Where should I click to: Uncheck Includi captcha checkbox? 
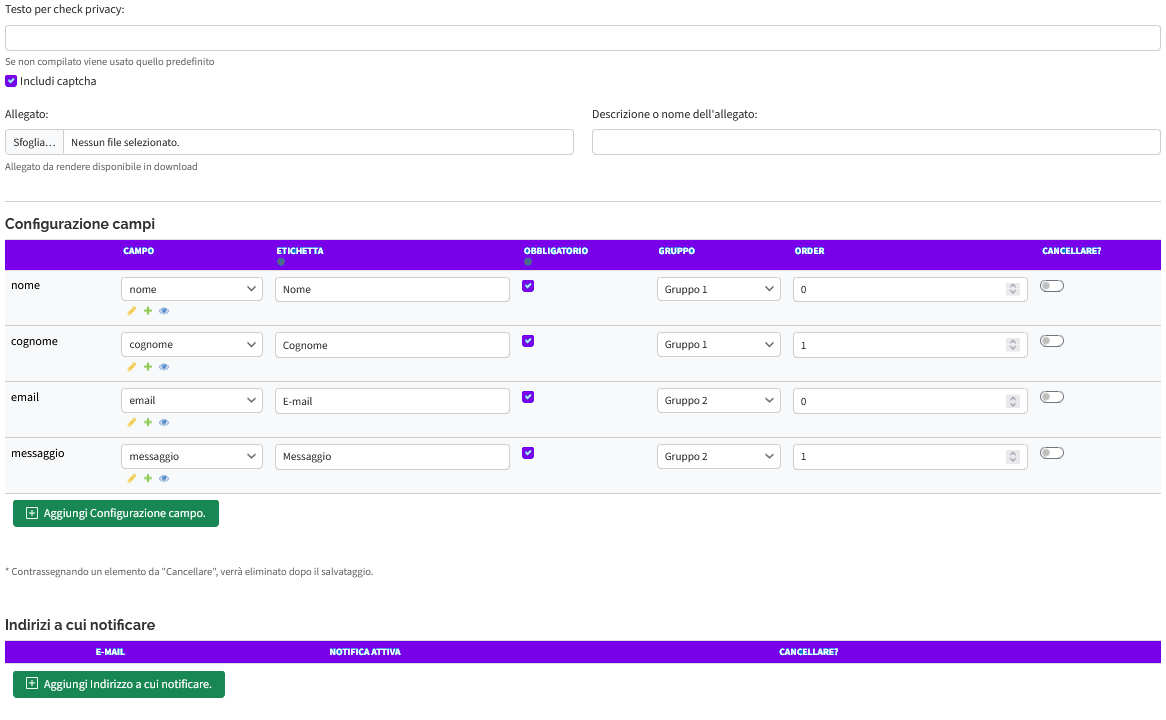[11, 81]
